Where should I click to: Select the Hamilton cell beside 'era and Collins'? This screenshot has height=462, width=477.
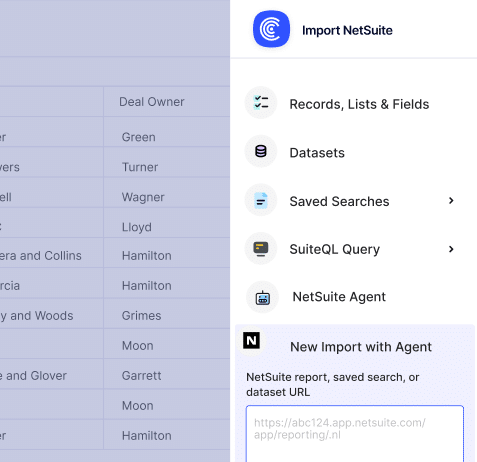coord(167,253)
